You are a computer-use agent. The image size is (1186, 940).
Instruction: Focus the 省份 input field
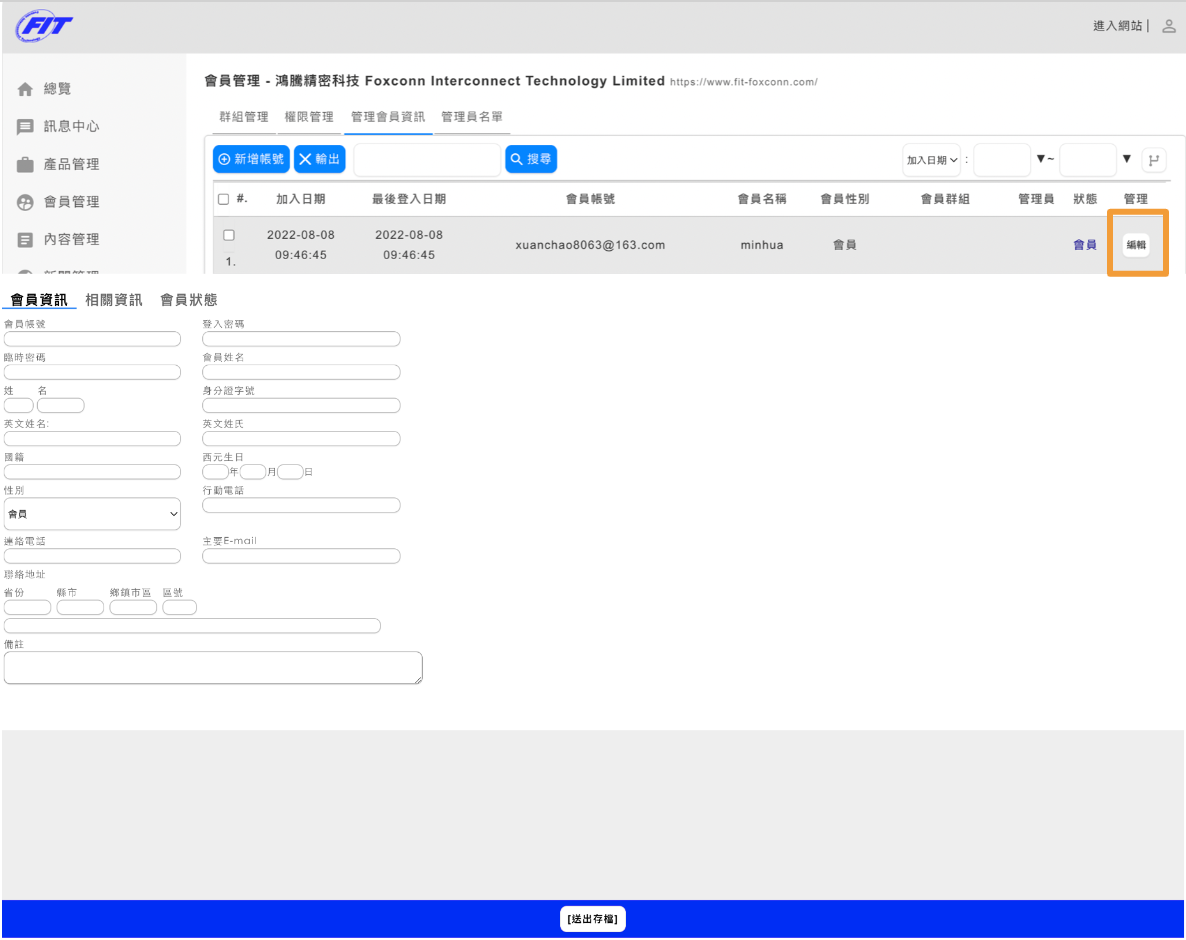[27, 608]
